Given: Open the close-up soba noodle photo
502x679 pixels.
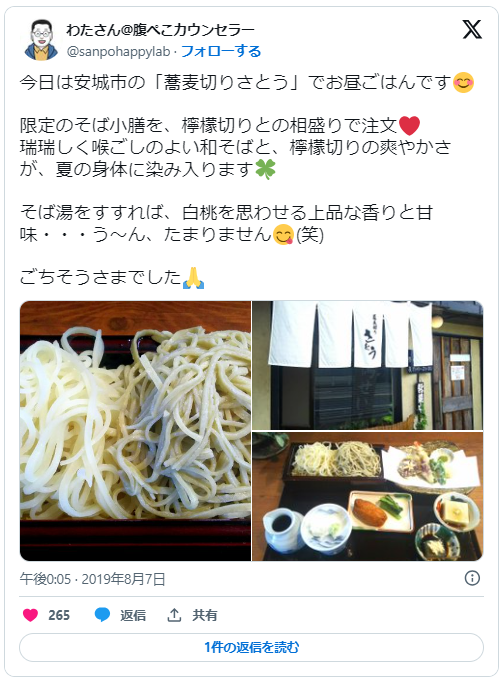Looking at the screenshot, I should tap(135, 431).
